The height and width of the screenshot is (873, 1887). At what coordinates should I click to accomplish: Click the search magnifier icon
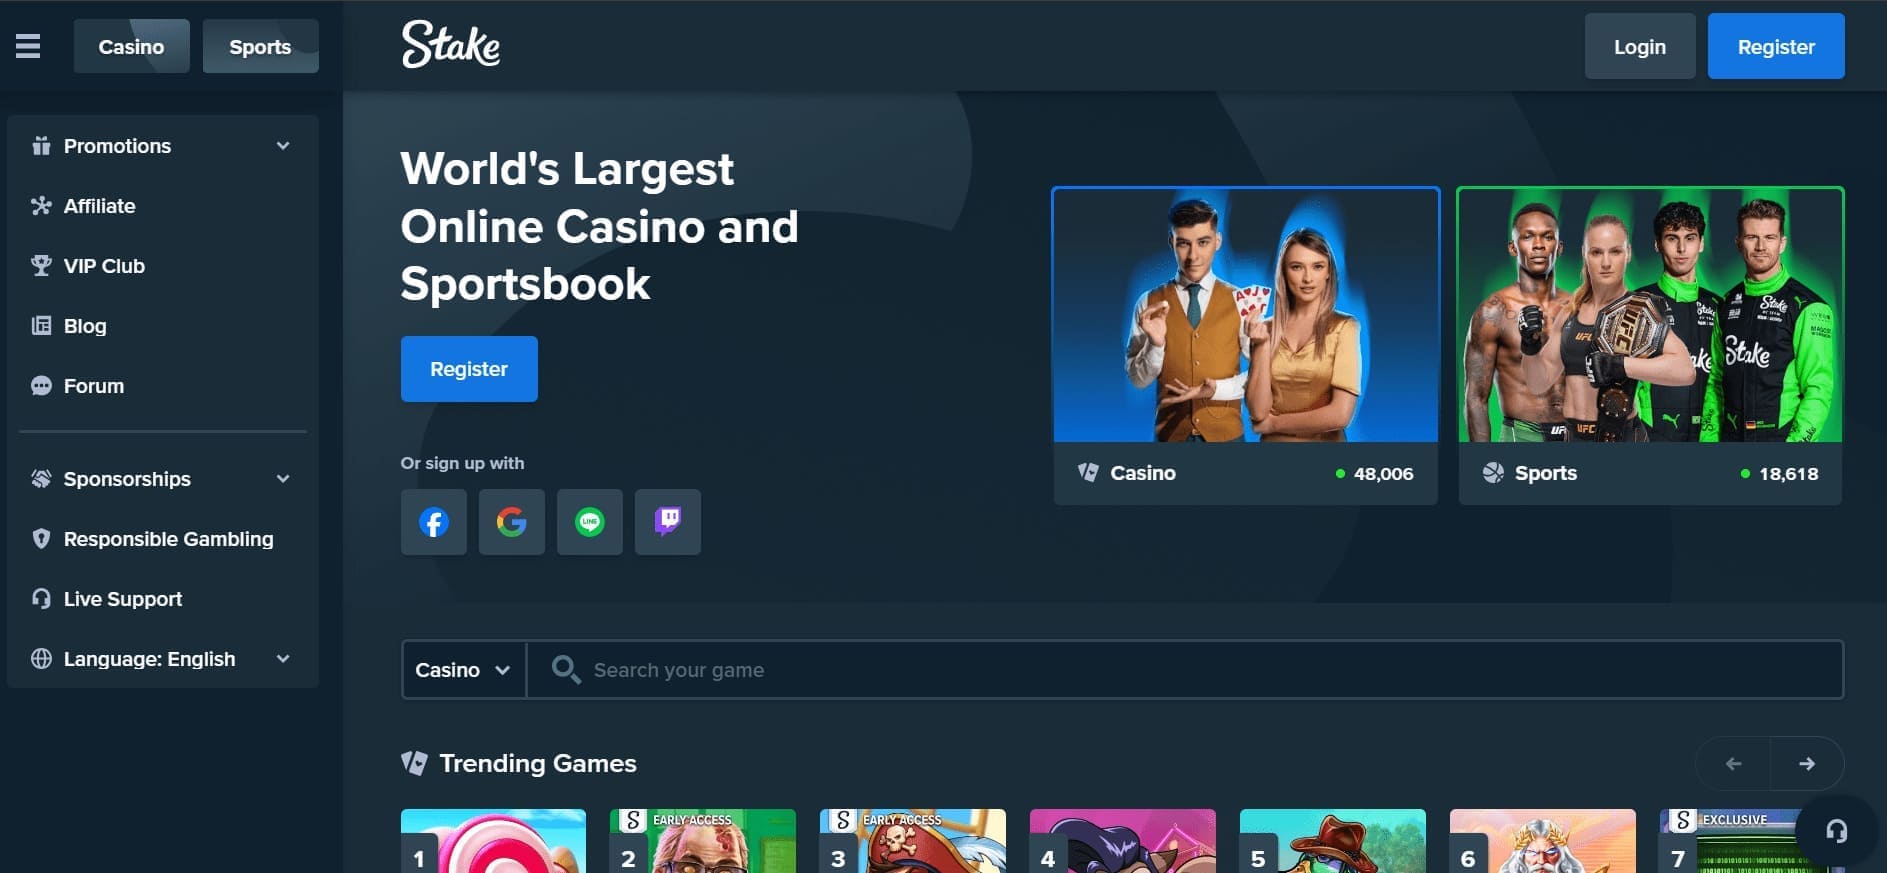[566, 670]
